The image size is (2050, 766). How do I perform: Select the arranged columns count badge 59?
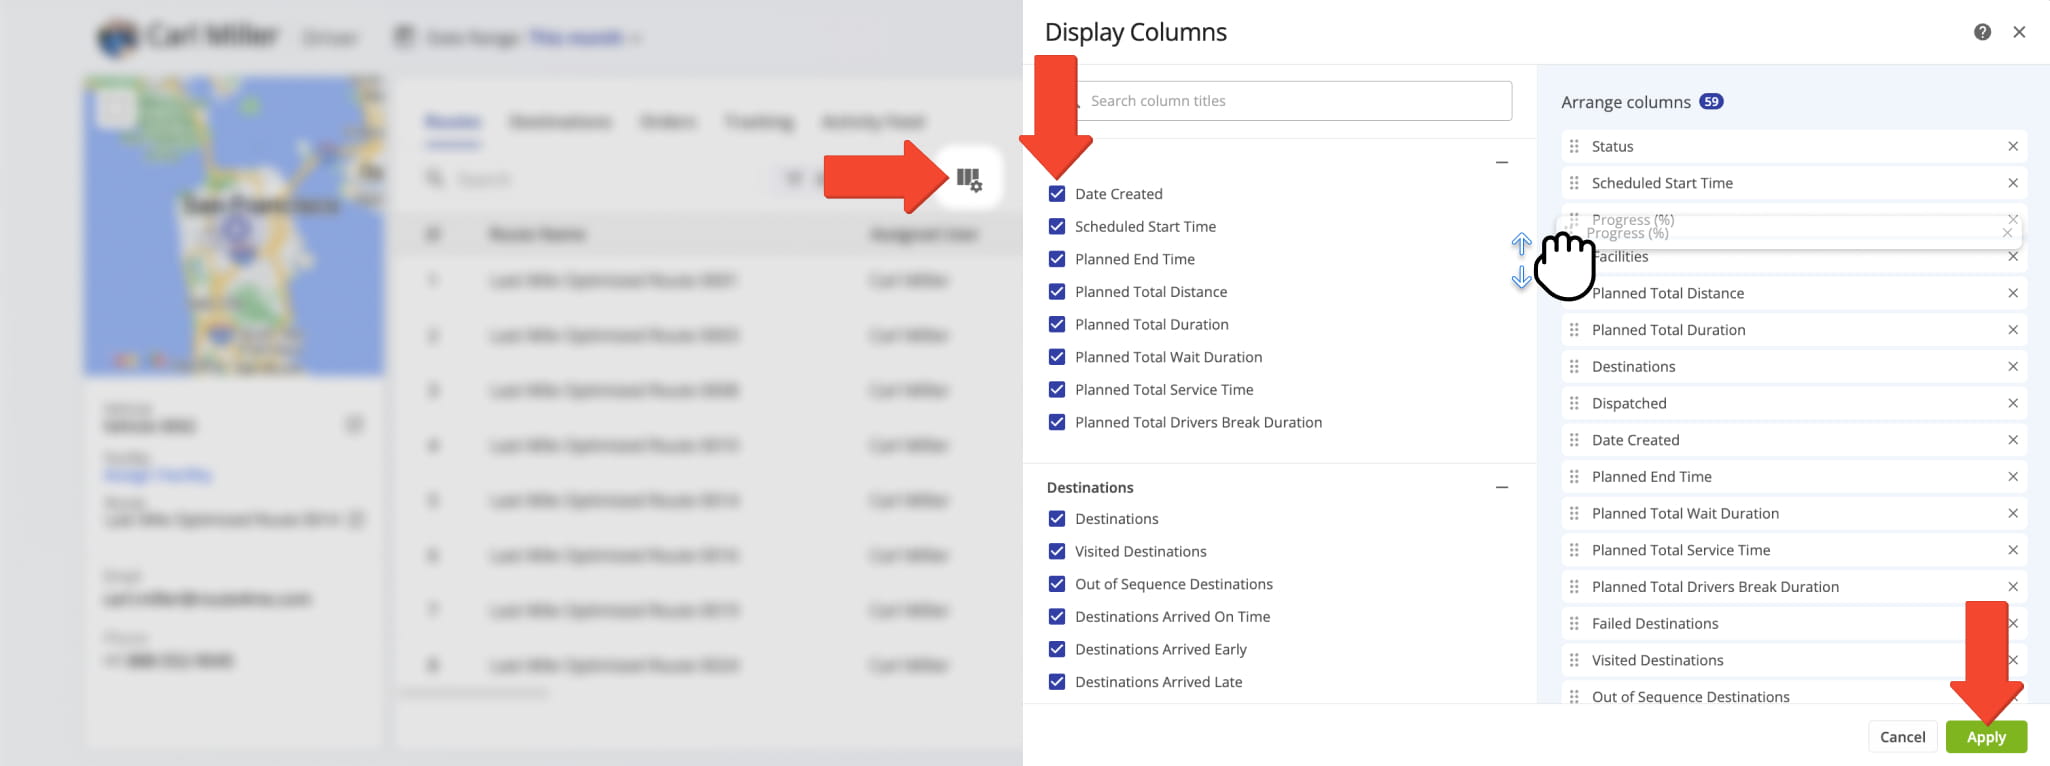click(x=1711, y=102)
